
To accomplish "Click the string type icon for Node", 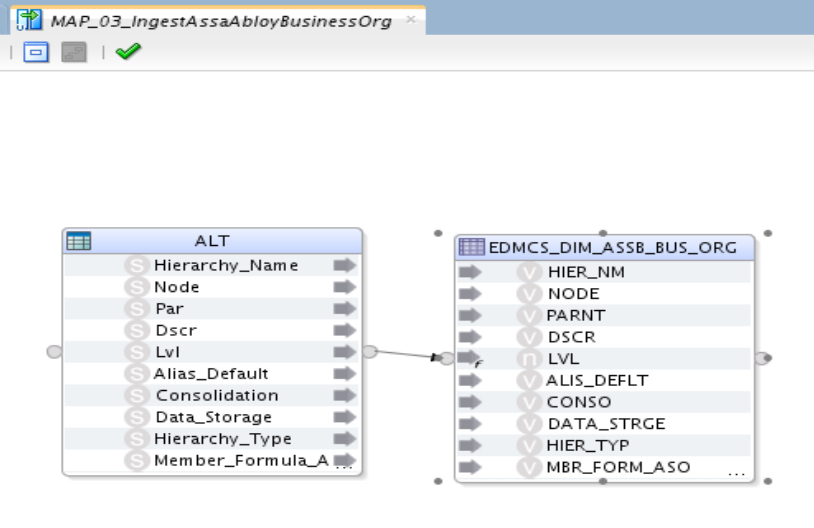I will pyautogui.click(x=137, y=287).
